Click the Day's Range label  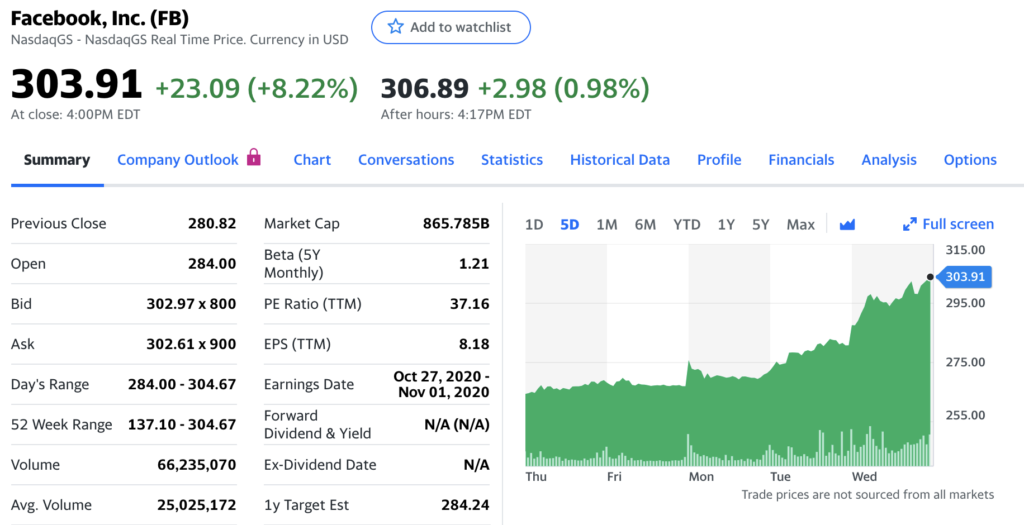point(50,385)
